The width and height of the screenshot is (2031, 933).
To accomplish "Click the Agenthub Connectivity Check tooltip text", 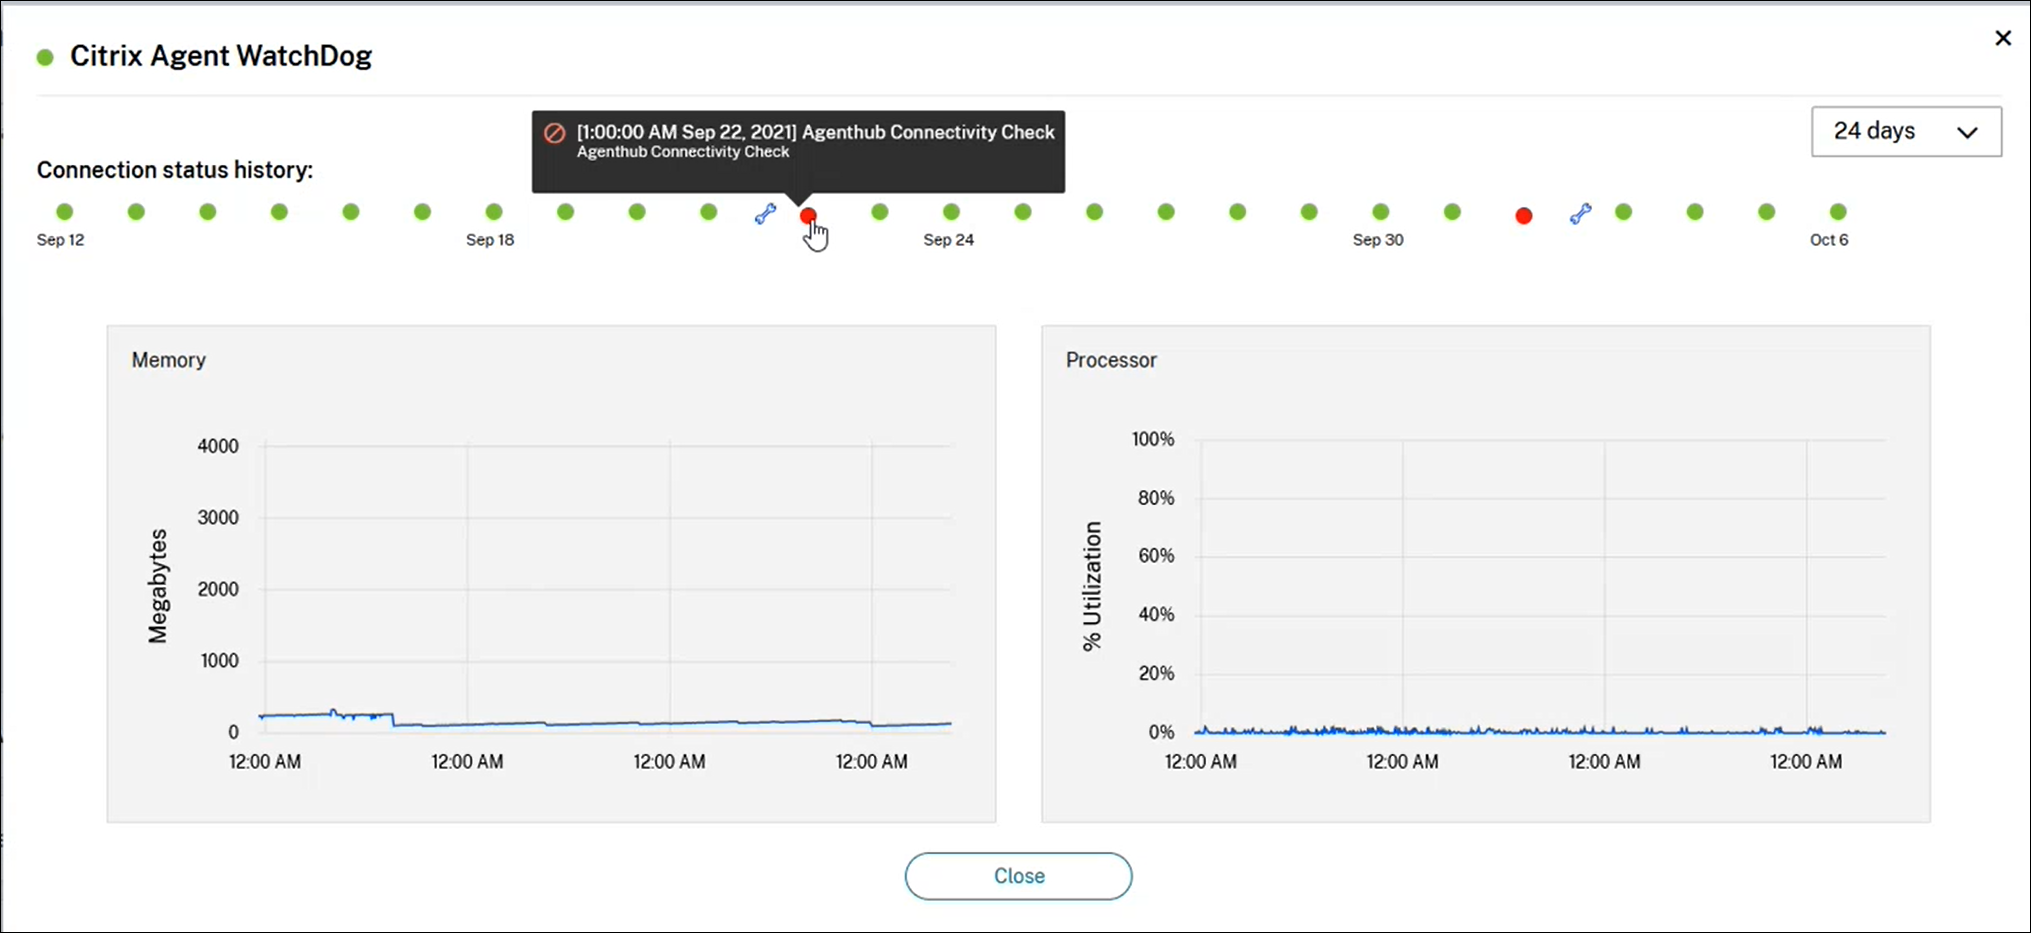I will click(815, 133).
